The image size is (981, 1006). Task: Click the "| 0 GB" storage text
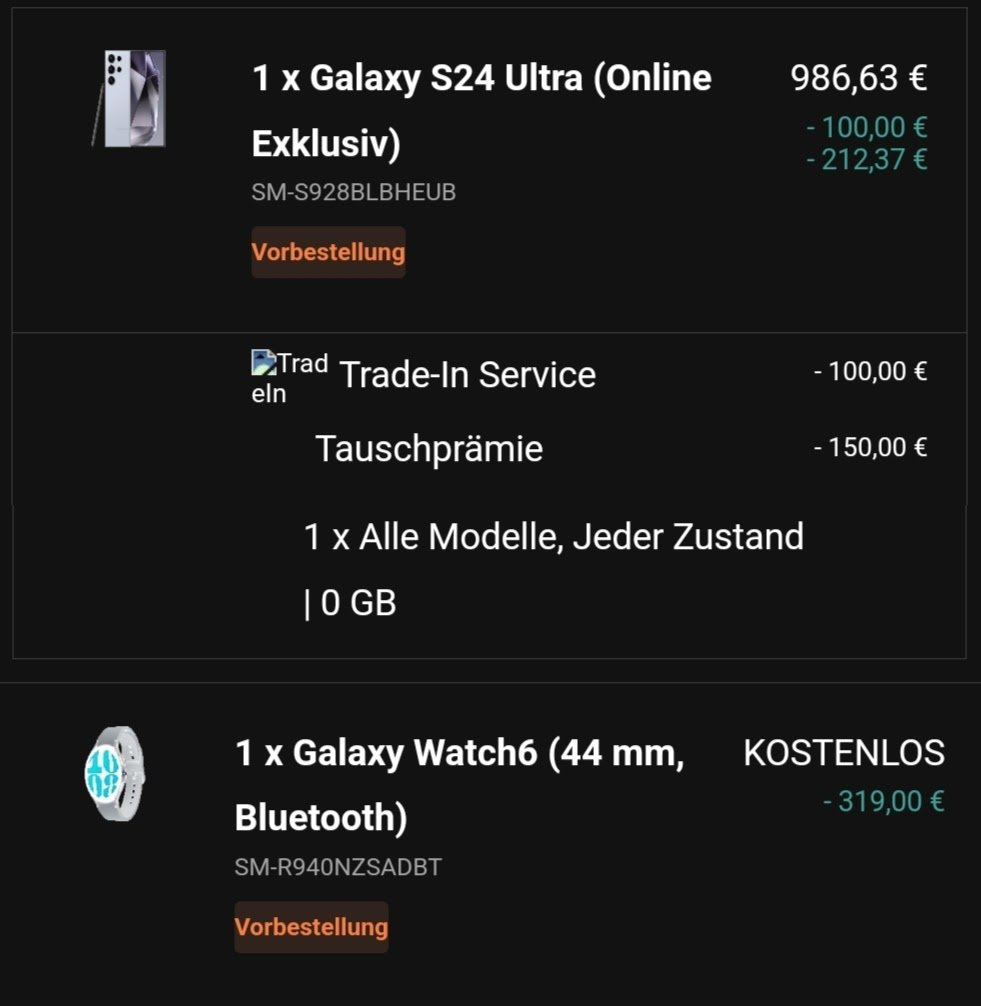click(x=350, y=603)
